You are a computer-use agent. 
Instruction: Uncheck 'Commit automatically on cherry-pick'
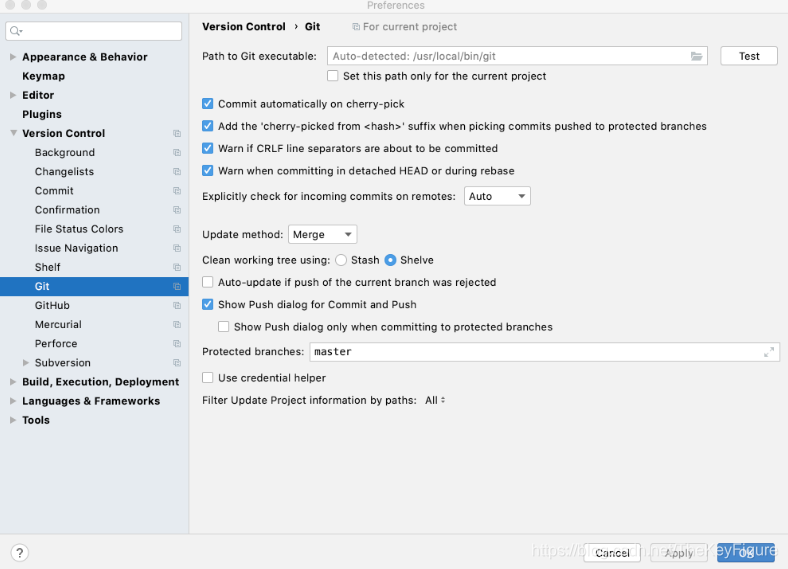(x=208, y=104)
